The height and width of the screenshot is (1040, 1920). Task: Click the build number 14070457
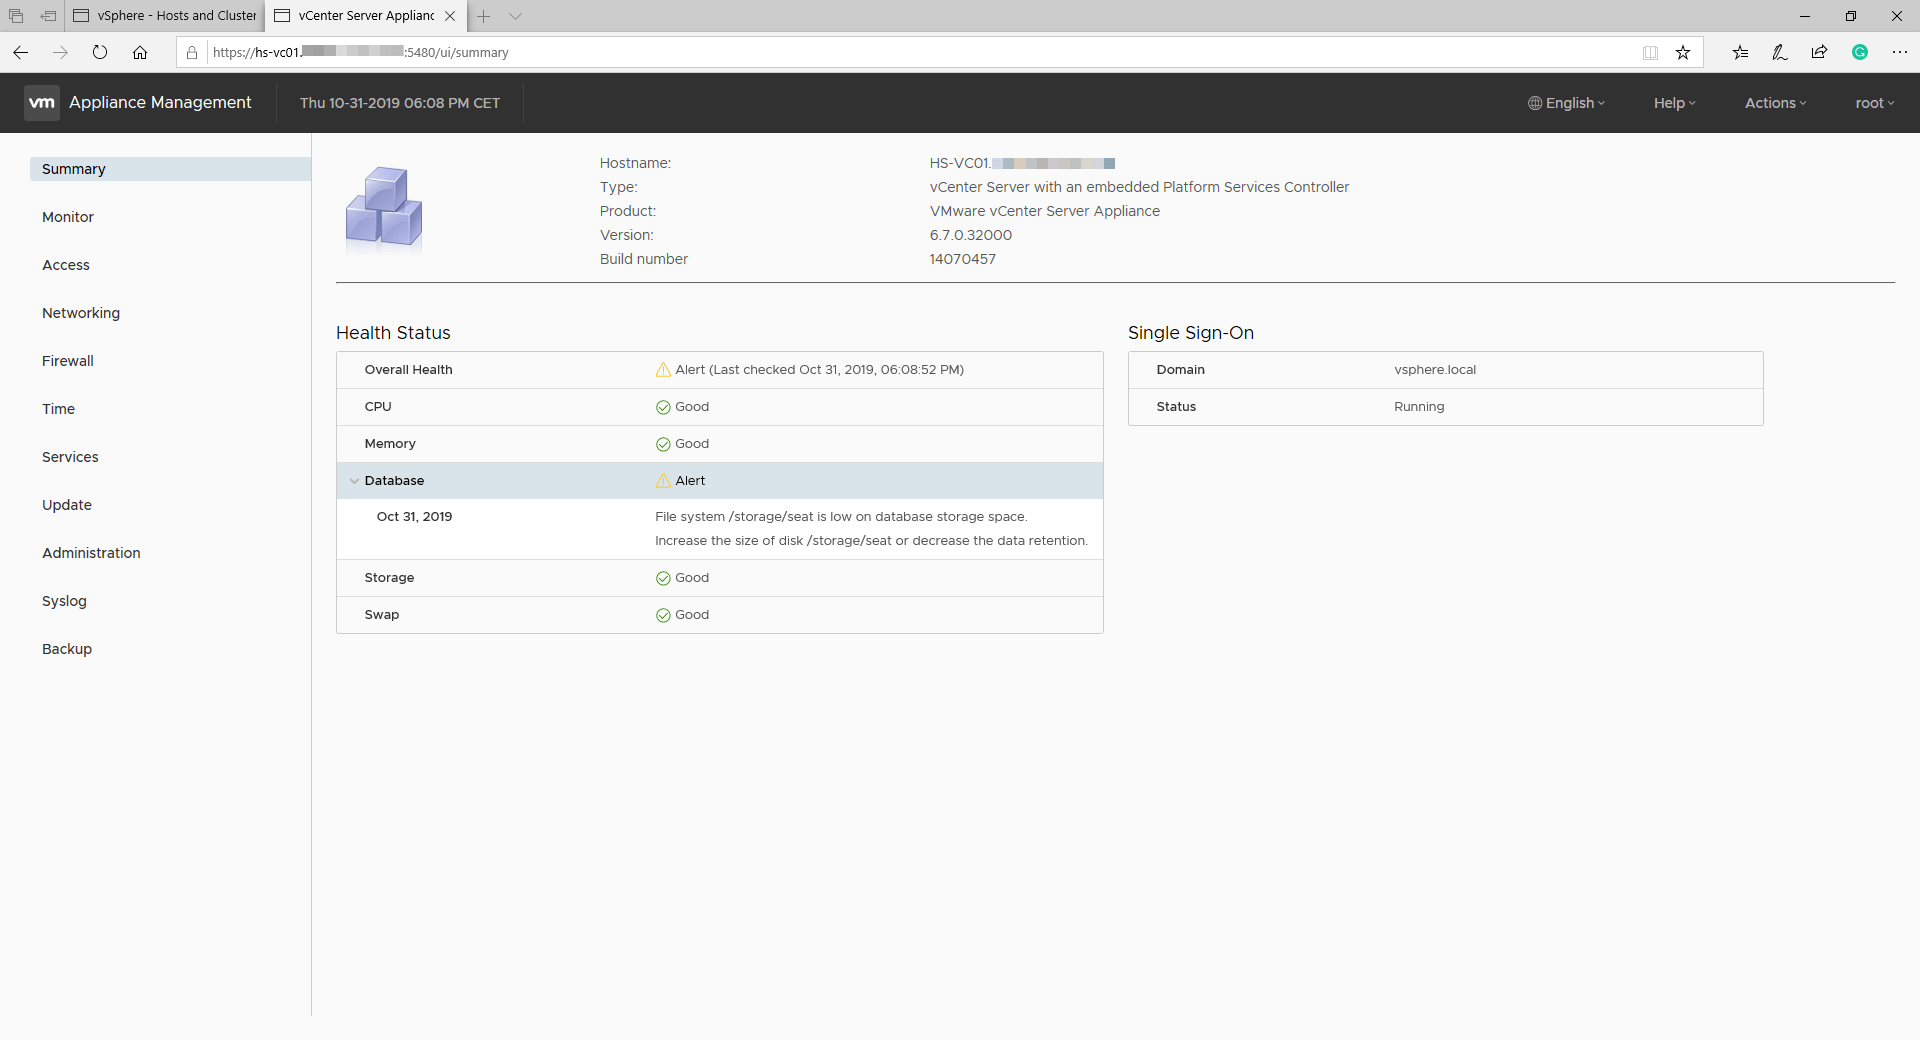tap(963, 259)
